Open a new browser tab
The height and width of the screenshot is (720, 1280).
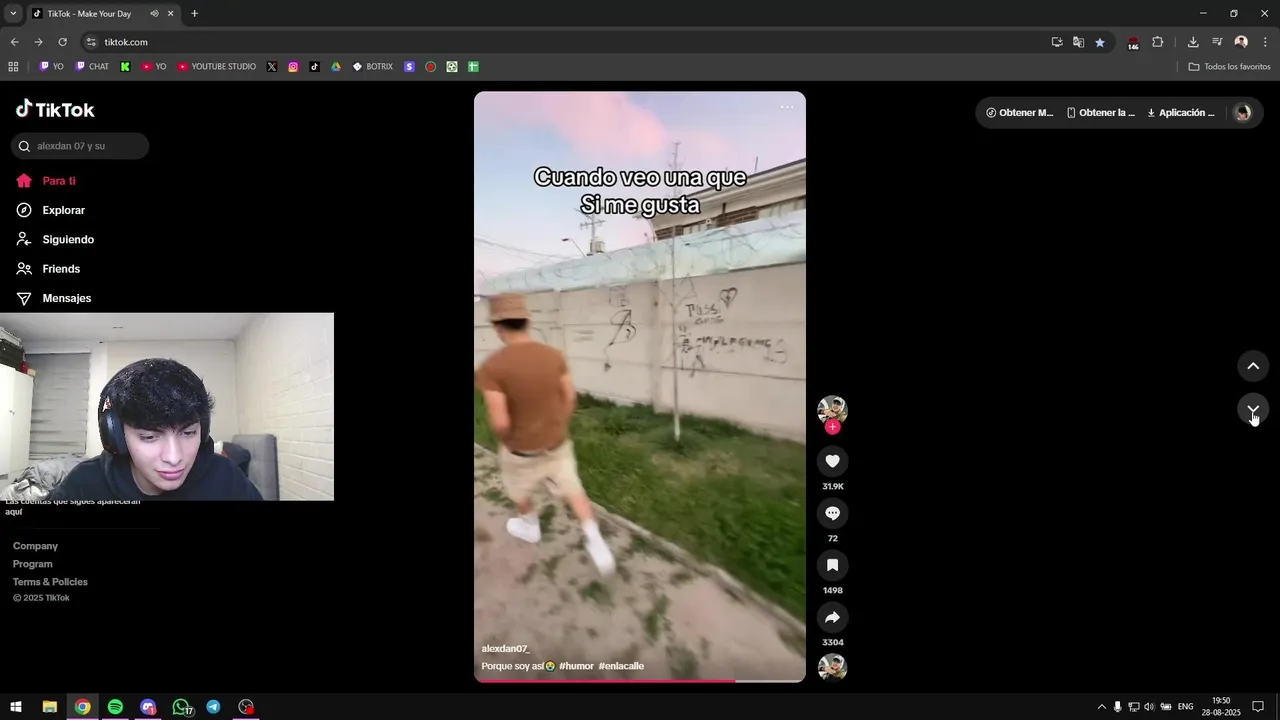194,14
